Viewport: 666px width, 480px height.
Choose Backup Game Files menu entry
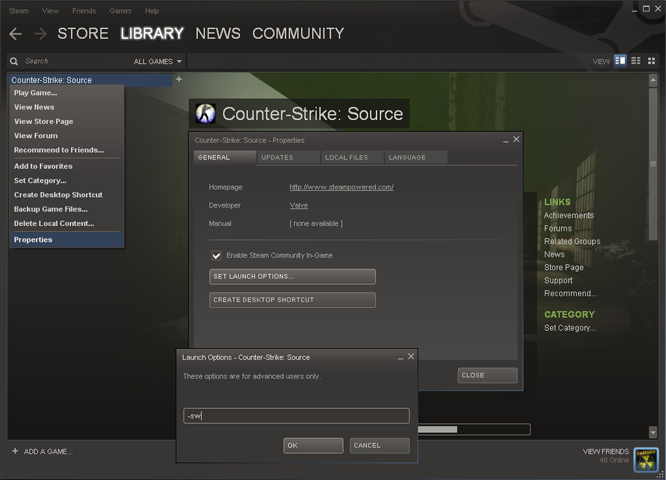tap(67, 209)
